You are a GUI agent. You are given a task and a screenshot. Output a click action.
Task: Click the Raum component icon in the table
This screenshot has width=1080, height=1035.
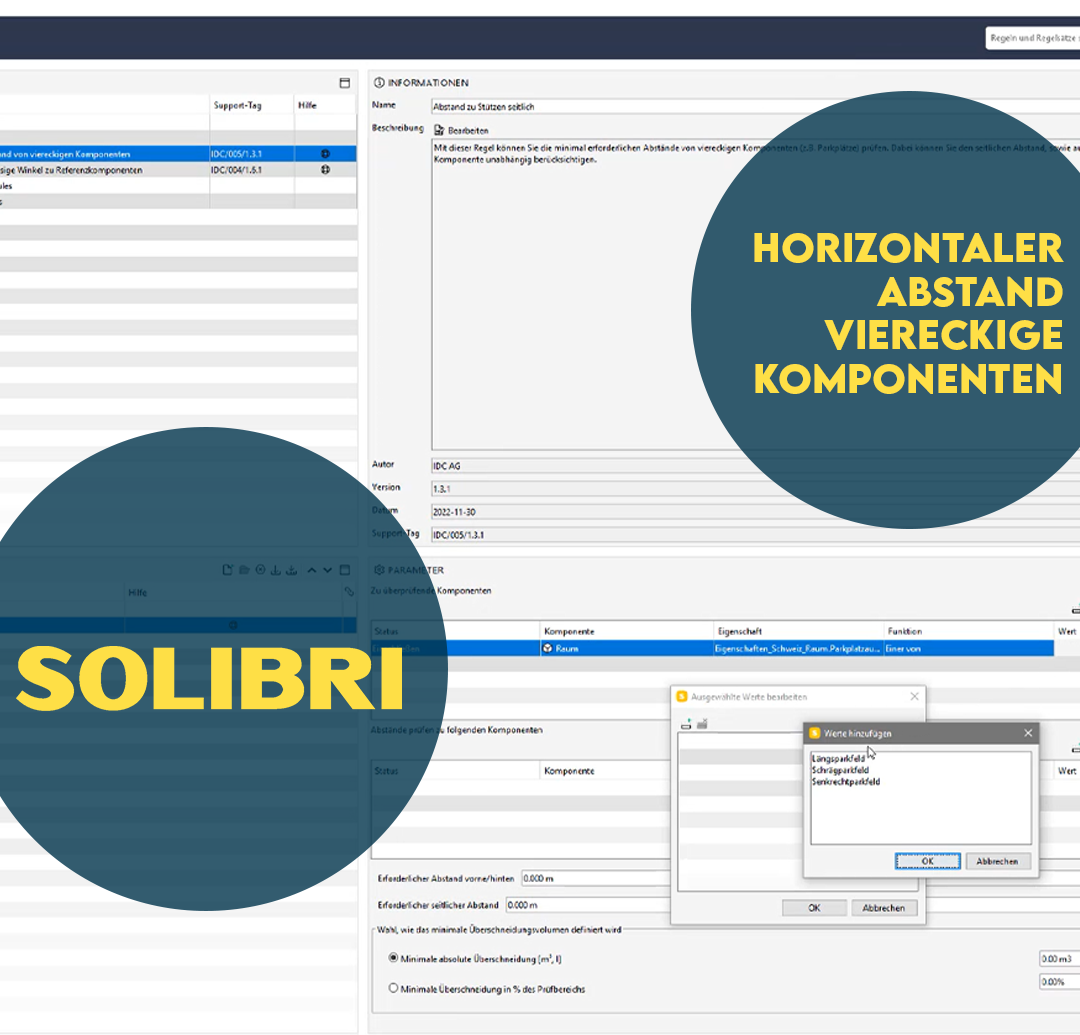[548, 648]
